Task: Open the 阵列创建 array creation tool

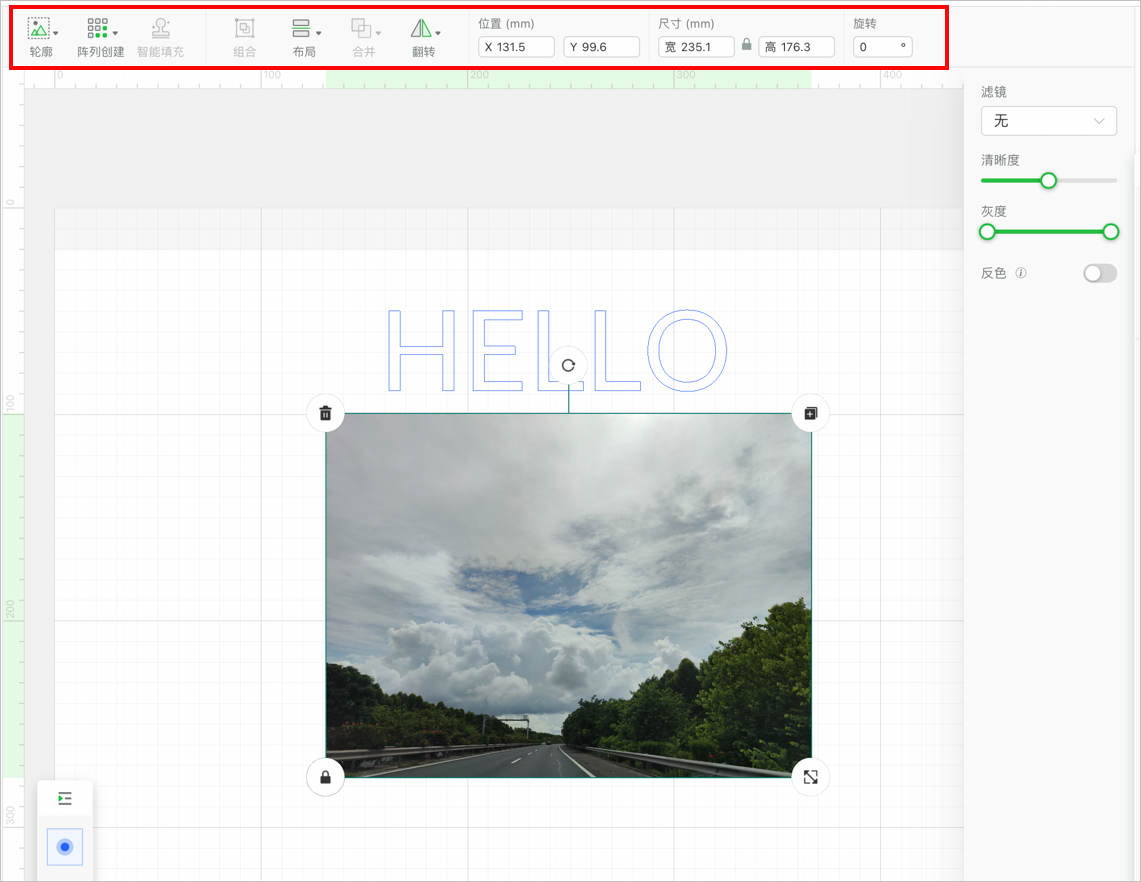Action: pos(100,37)
